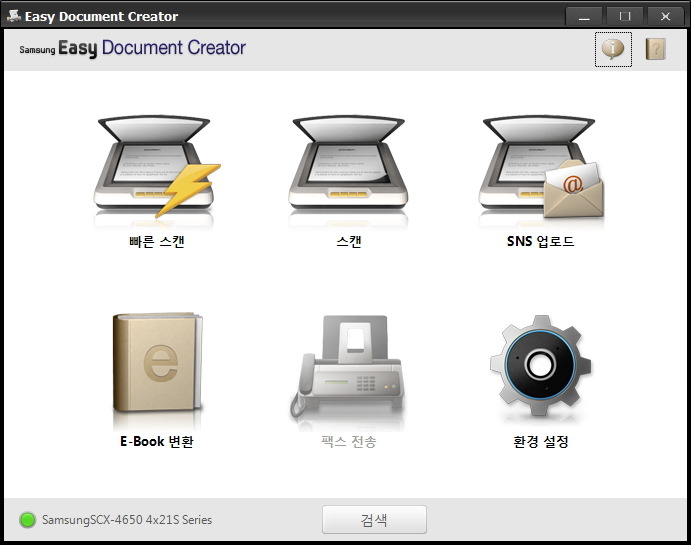
Task: Open the 스캔 scanner icon
Action: click(x=348, y=170)
